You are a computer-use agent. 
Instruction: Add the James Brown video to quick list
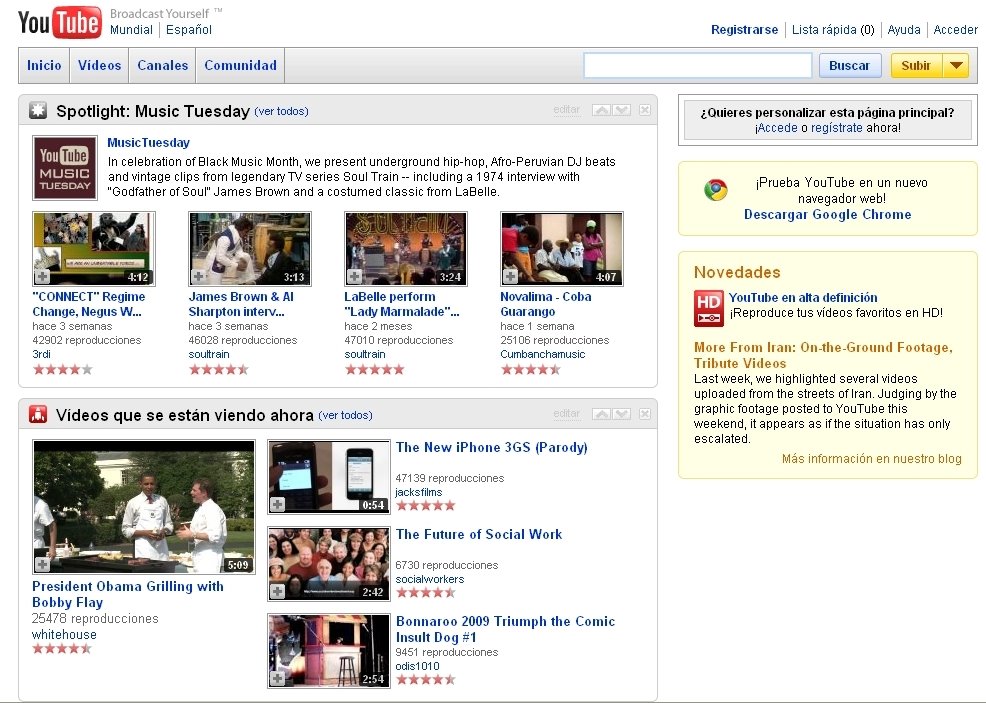[198, 276]
